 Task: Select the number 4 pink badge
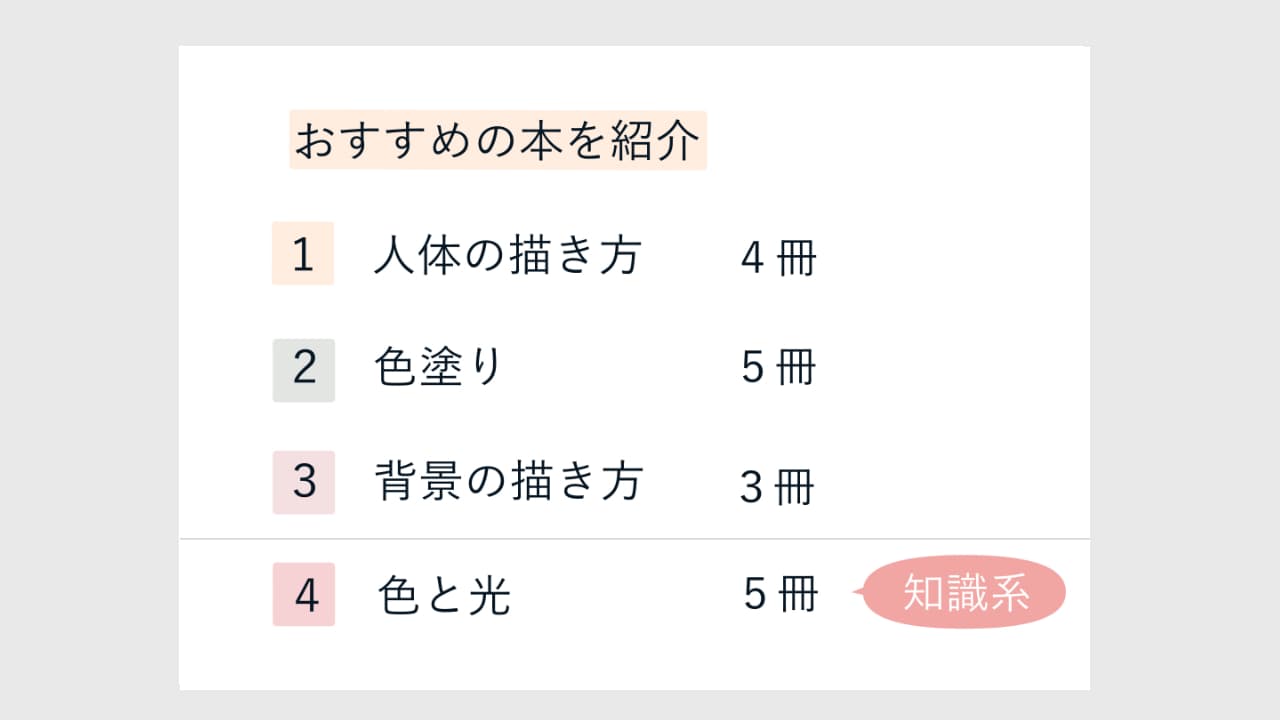tap(303, 594)
